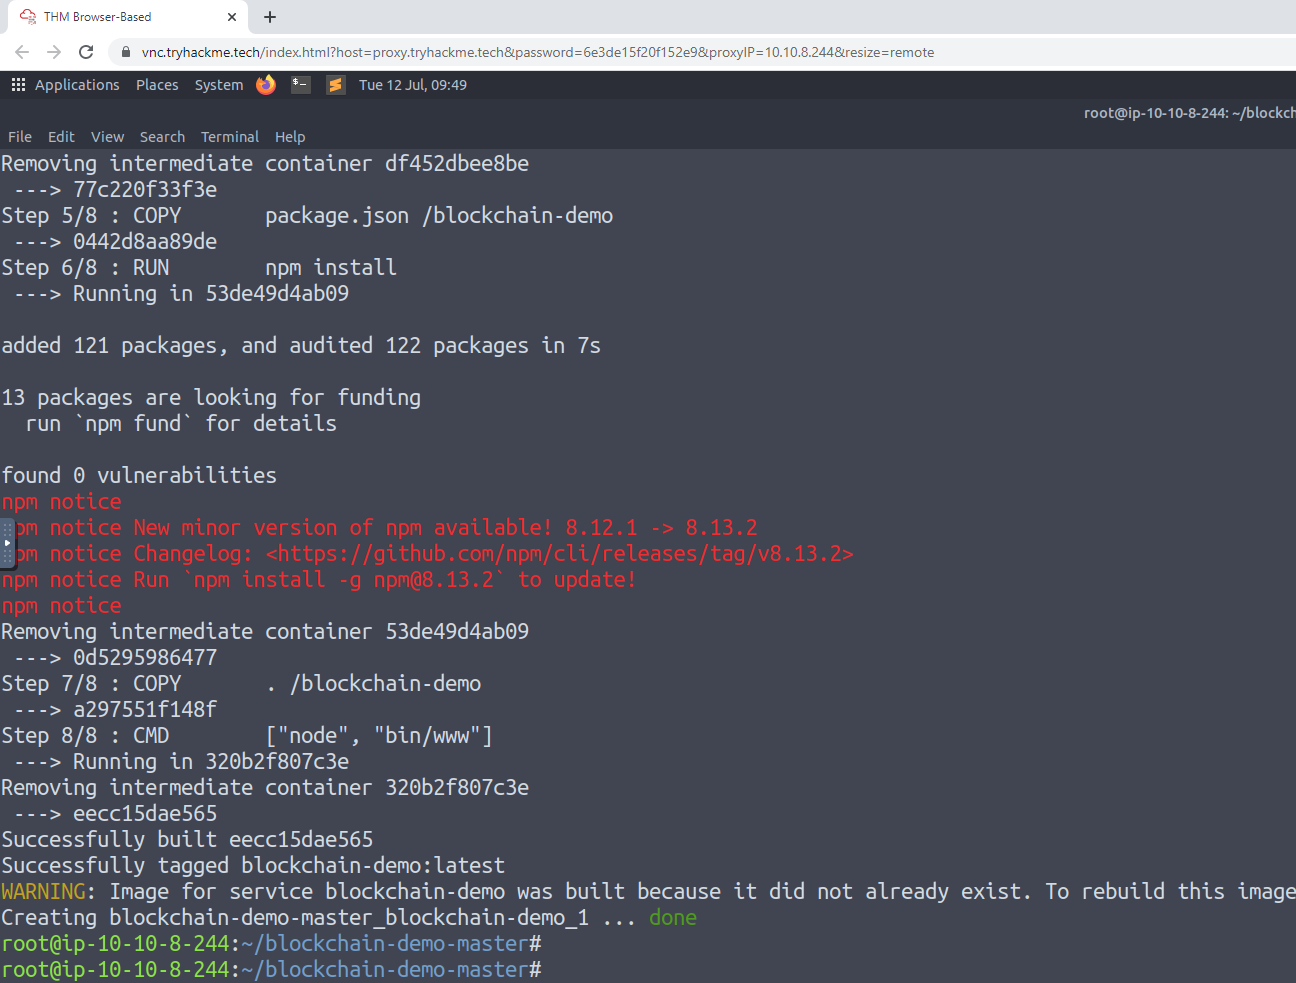This screenshot has height=983, width=1296.
Task: Expand the noVNC side control panel handle
Action: 7,543
